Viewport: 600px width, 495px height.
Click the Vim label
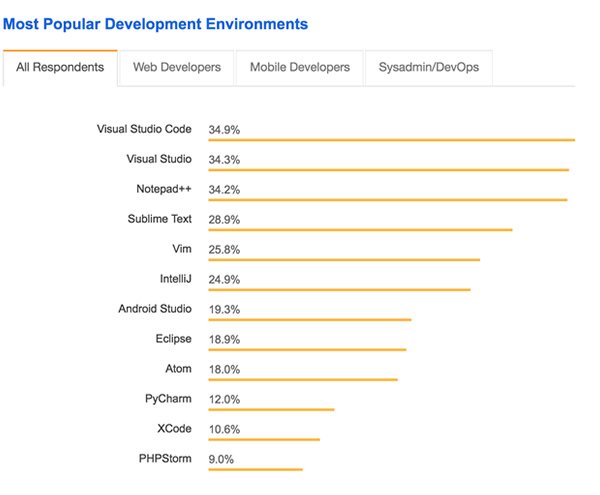pos(181,249)
